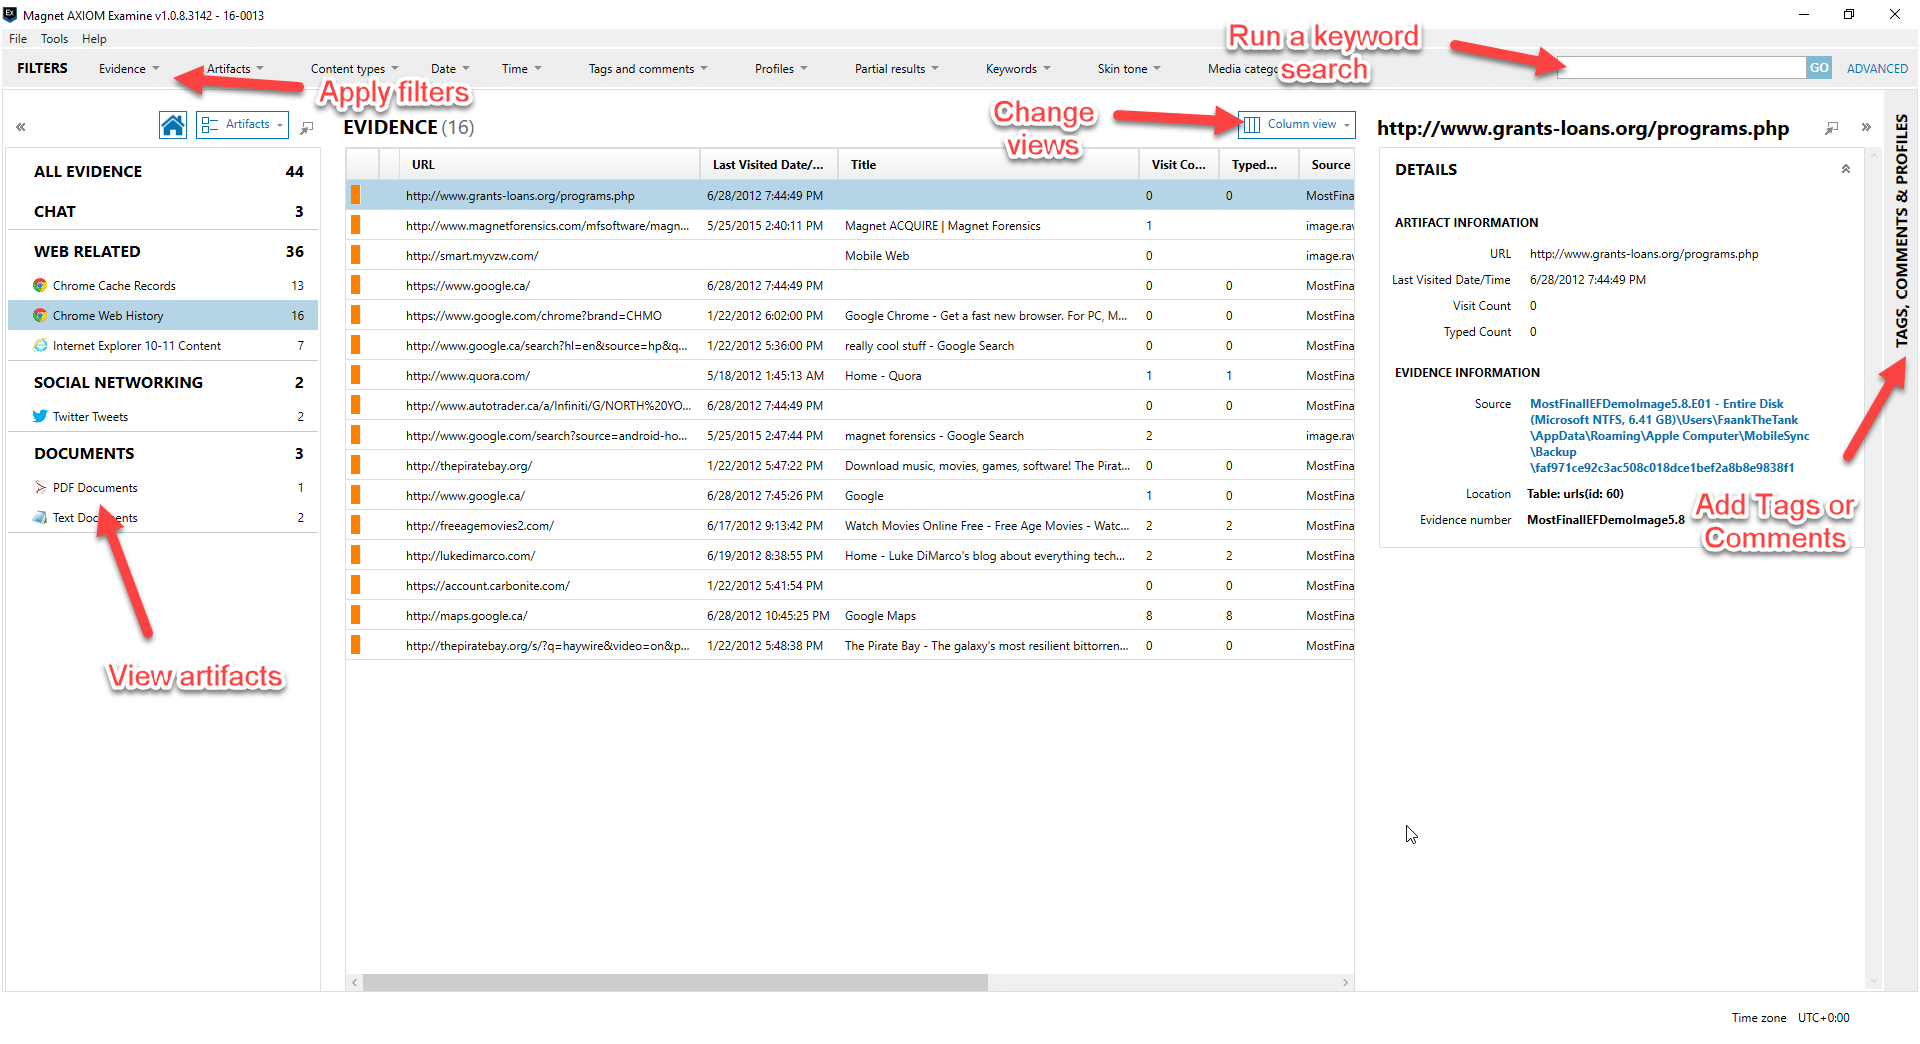Click the horizontal scrollbar thumb under the table
Screen dimensions: 1920x1044
point(675,983)
